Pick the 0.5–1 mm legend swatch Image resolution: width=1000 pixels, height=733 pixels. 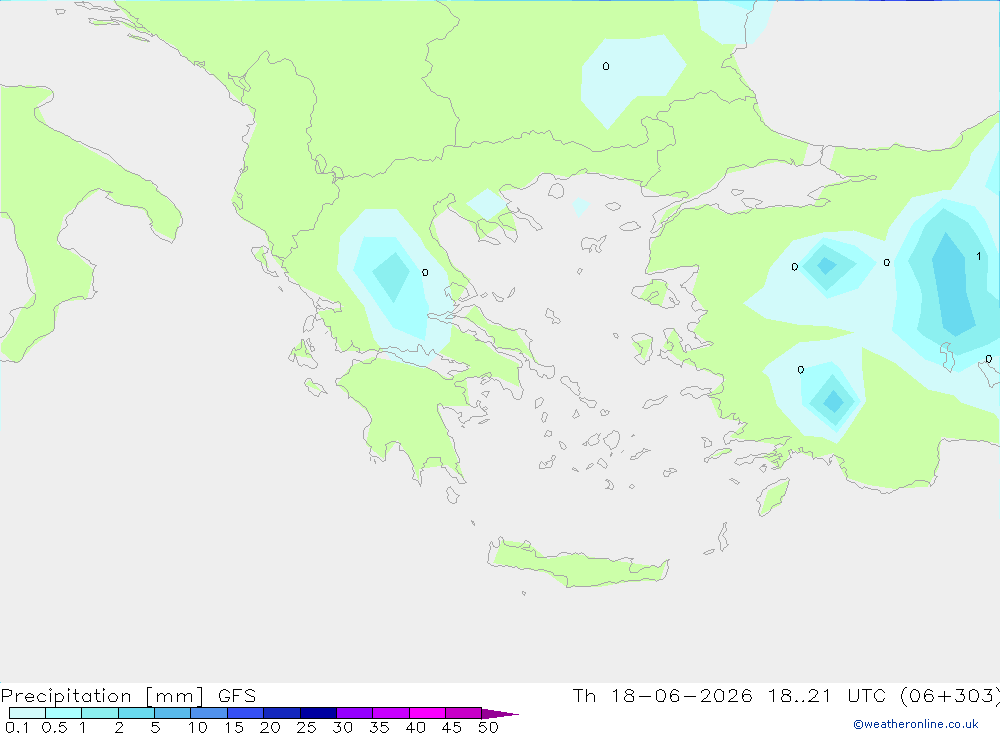coord(64,713)
